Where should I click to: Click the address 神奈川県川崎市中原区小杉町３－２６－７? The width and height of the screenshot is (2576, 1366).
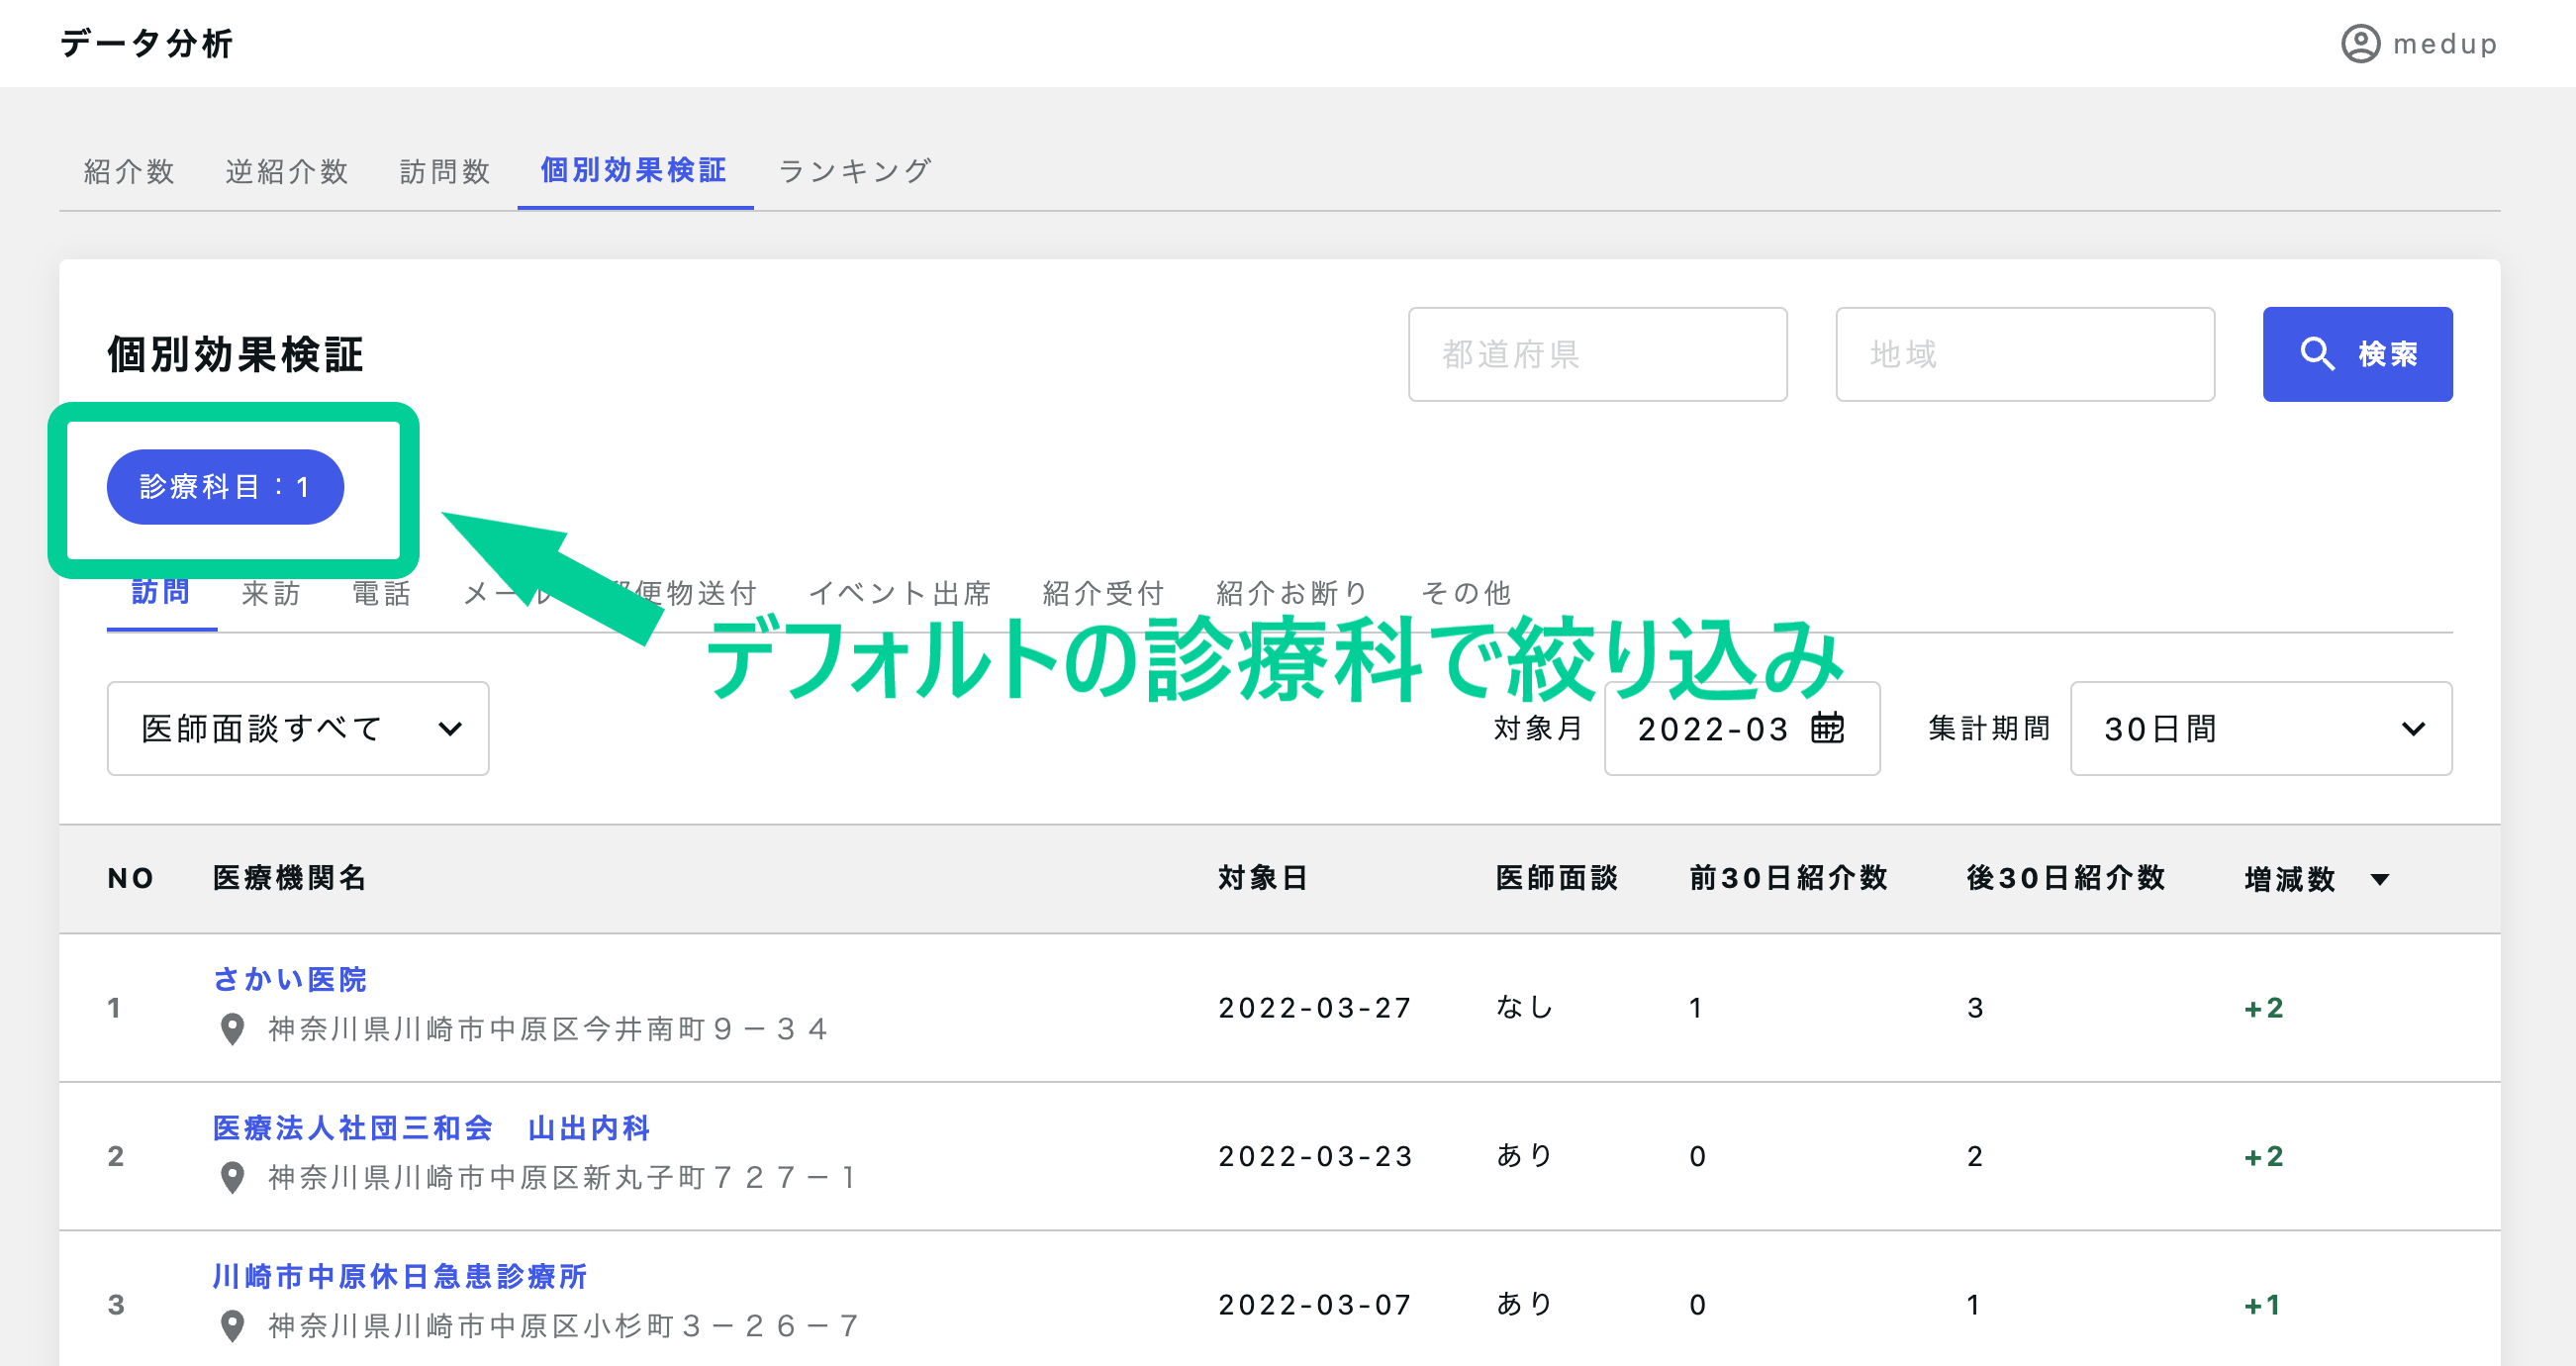563,1326
